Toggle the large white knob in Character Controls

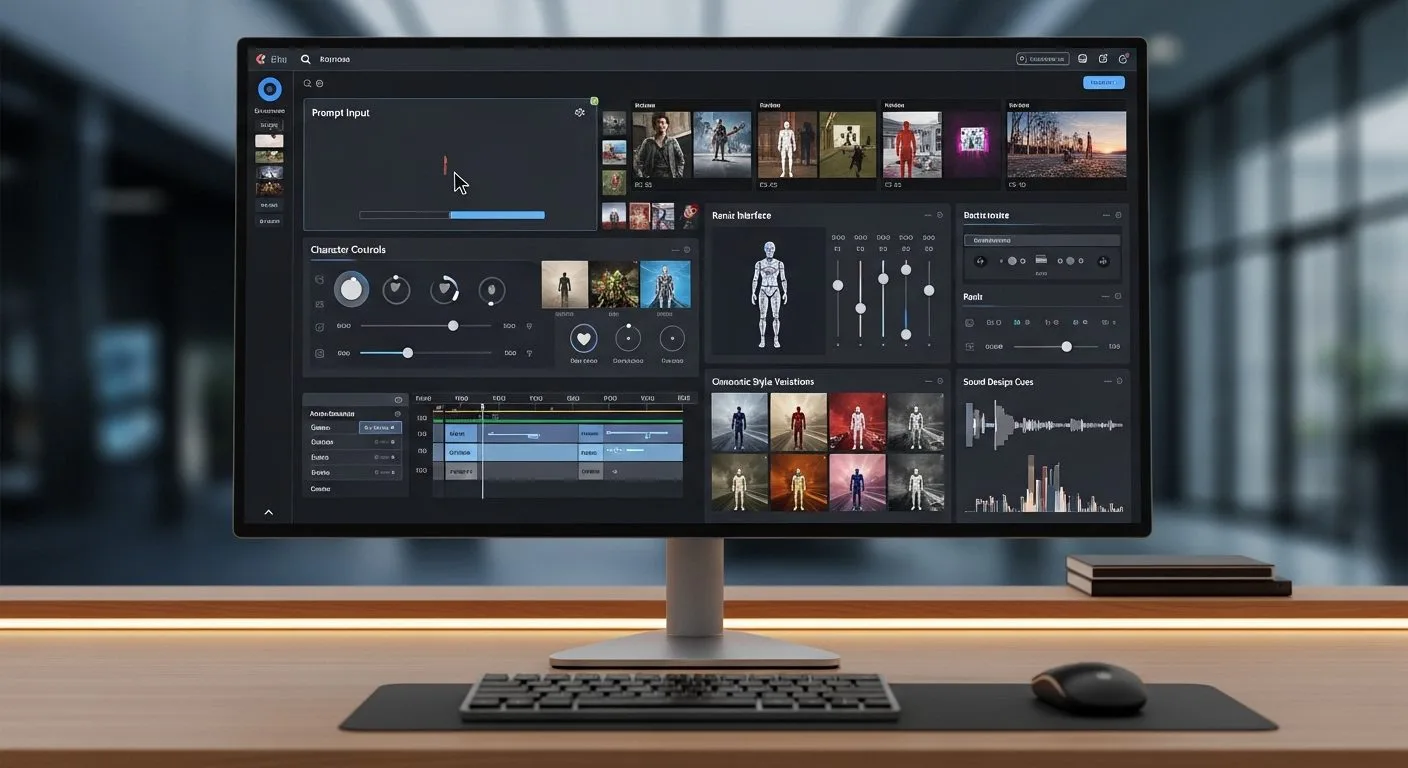point(351,289)
